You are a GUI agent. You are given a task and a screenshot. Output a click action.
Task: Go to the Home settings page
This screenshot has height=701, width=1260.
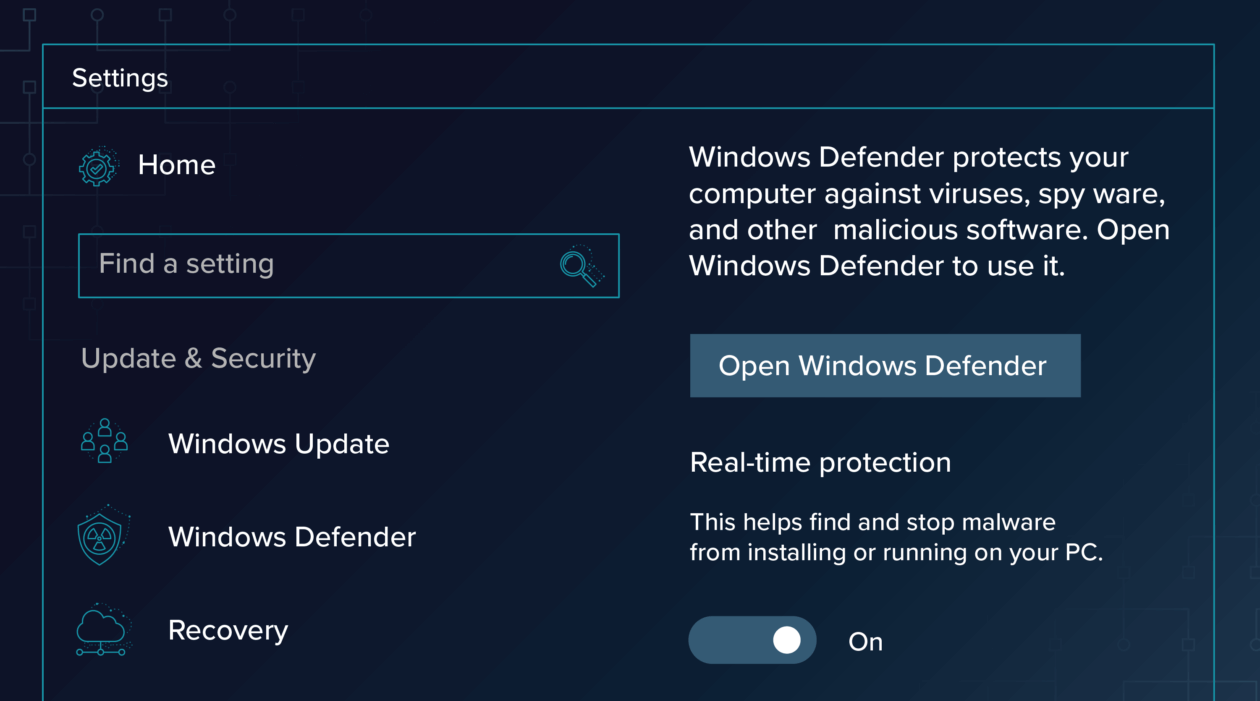(177, 165)
